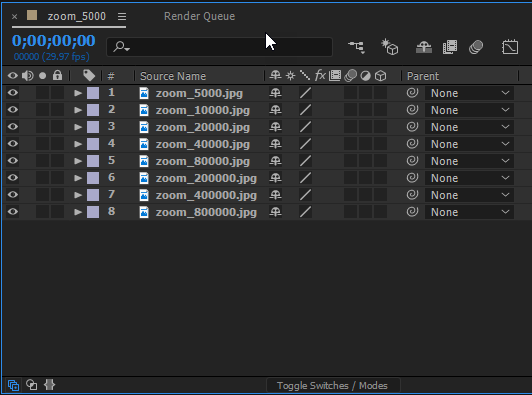Open Parent dropdown for zoom_400000.jpg
The width and height of the screenshot is (532, 395).
pos(469,195)
